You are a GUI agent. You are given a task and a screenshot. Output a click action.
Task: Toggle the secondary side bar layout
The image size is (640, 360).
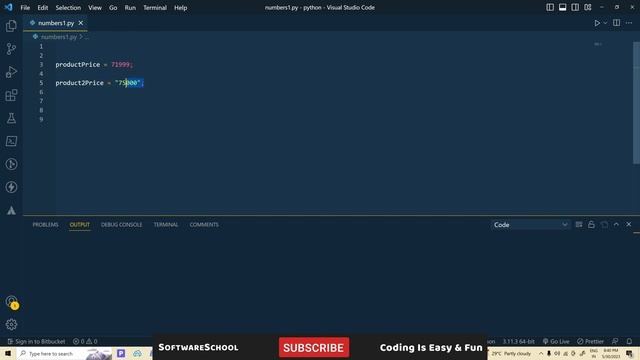575,7
